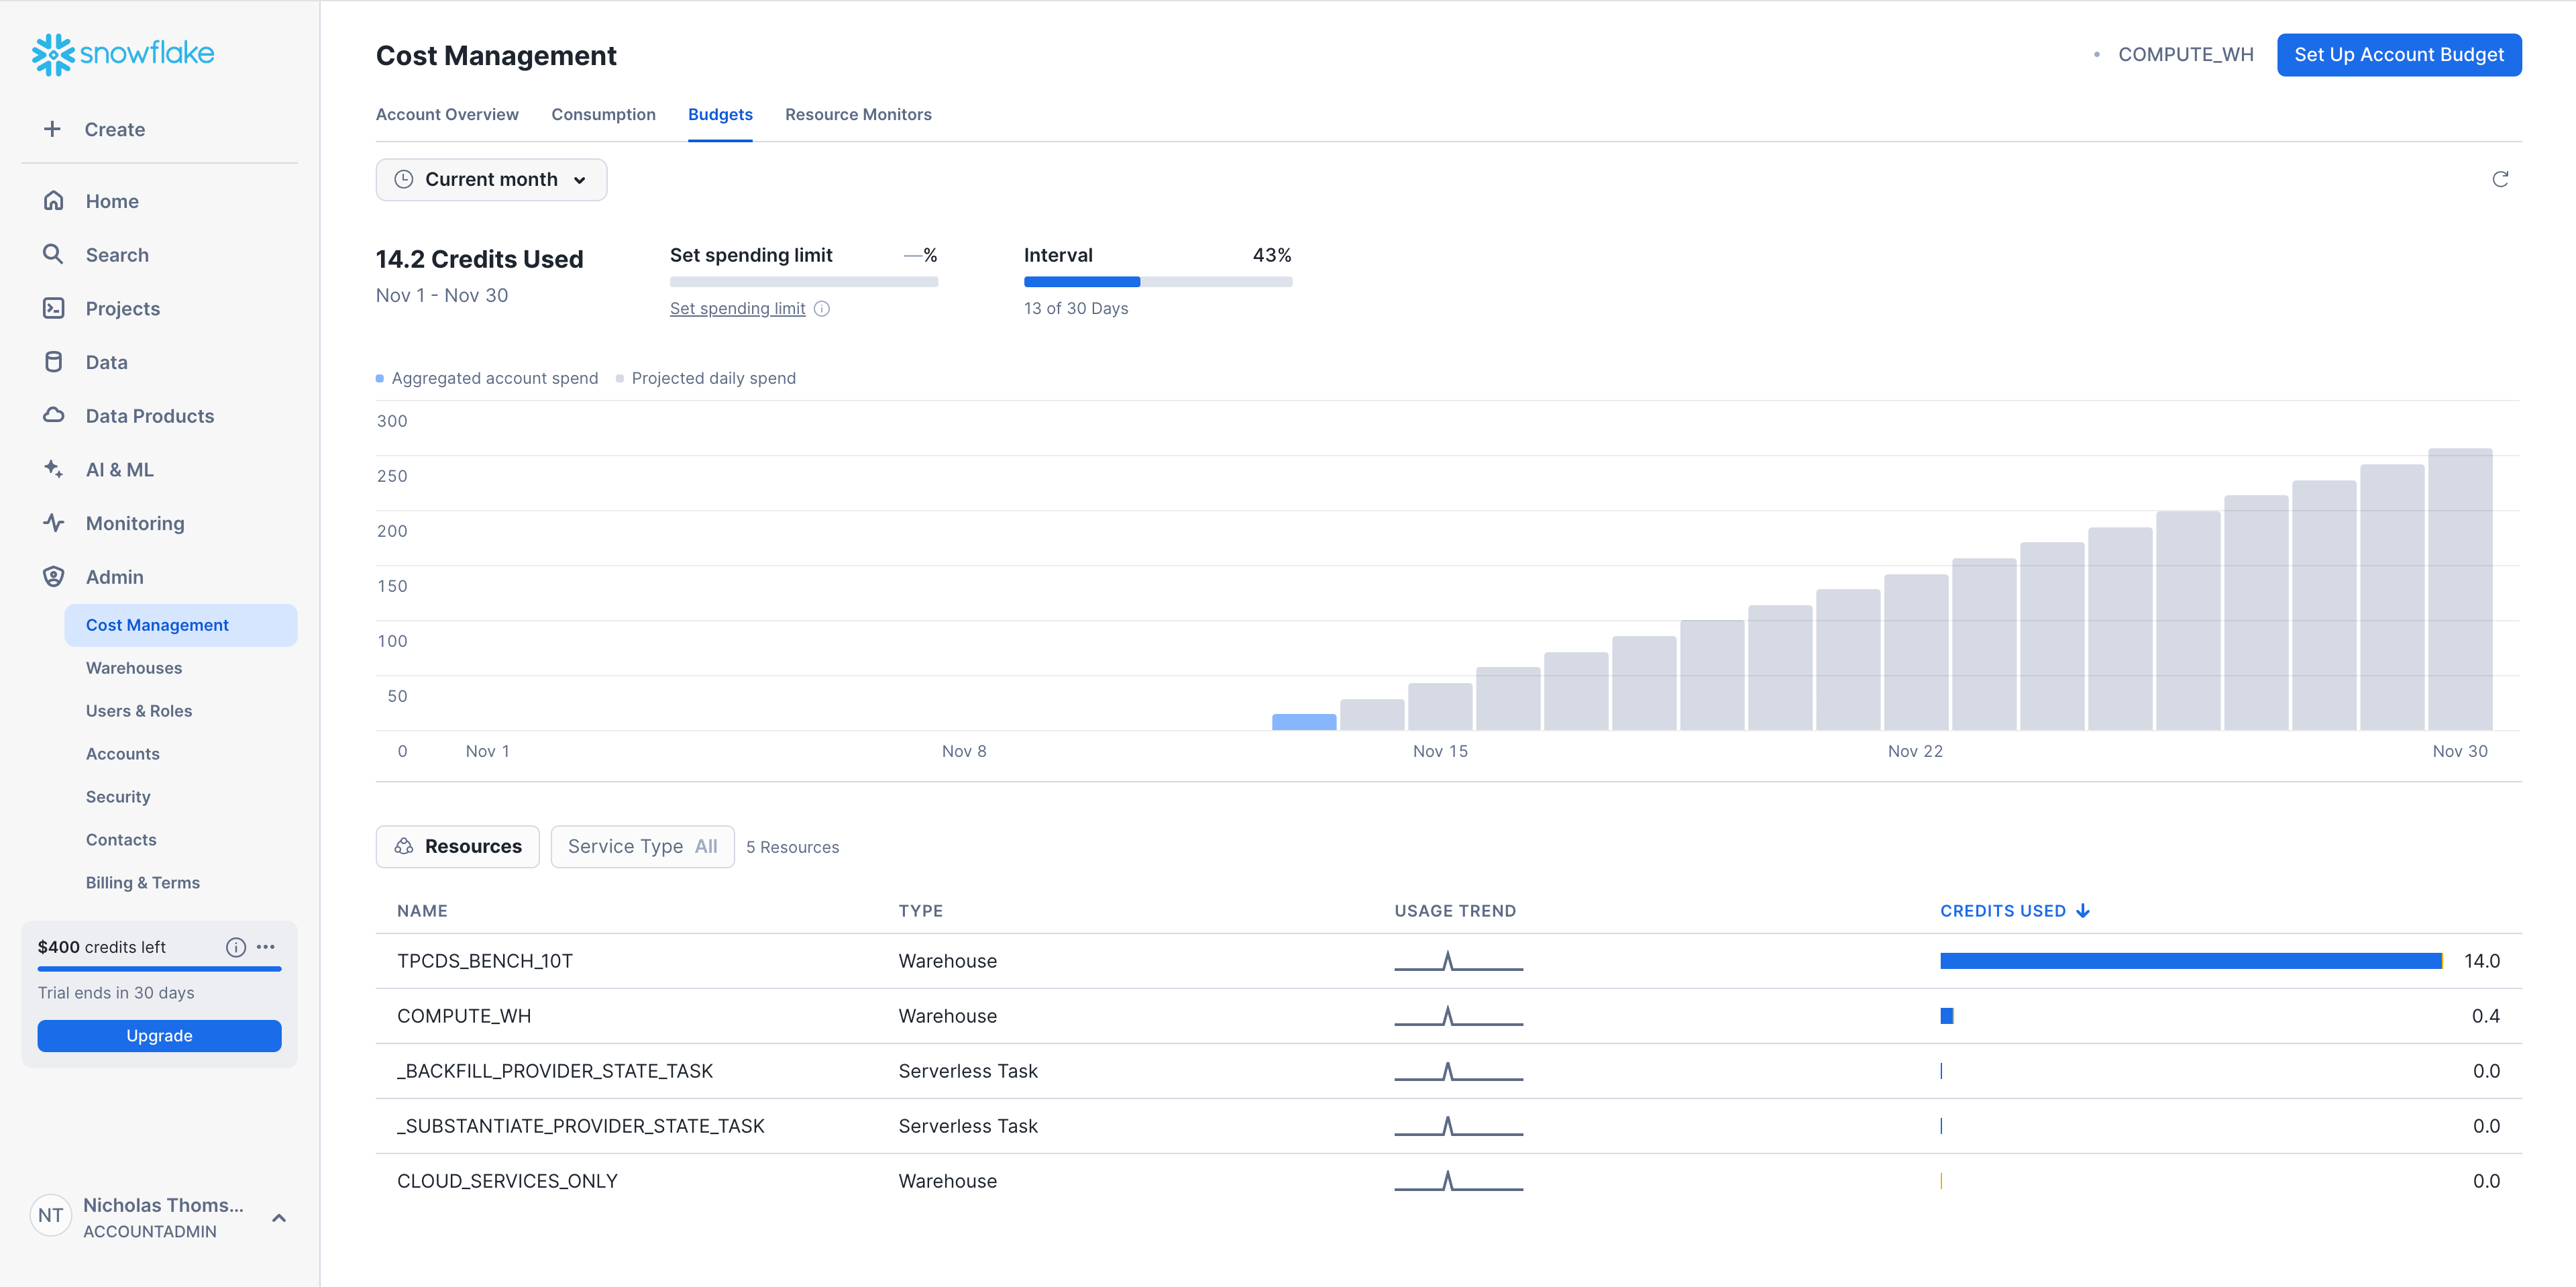Viewport: 2576px width, 1287px height.
Task: Sort resources by Credits Used
Action: click(2014, 910)
